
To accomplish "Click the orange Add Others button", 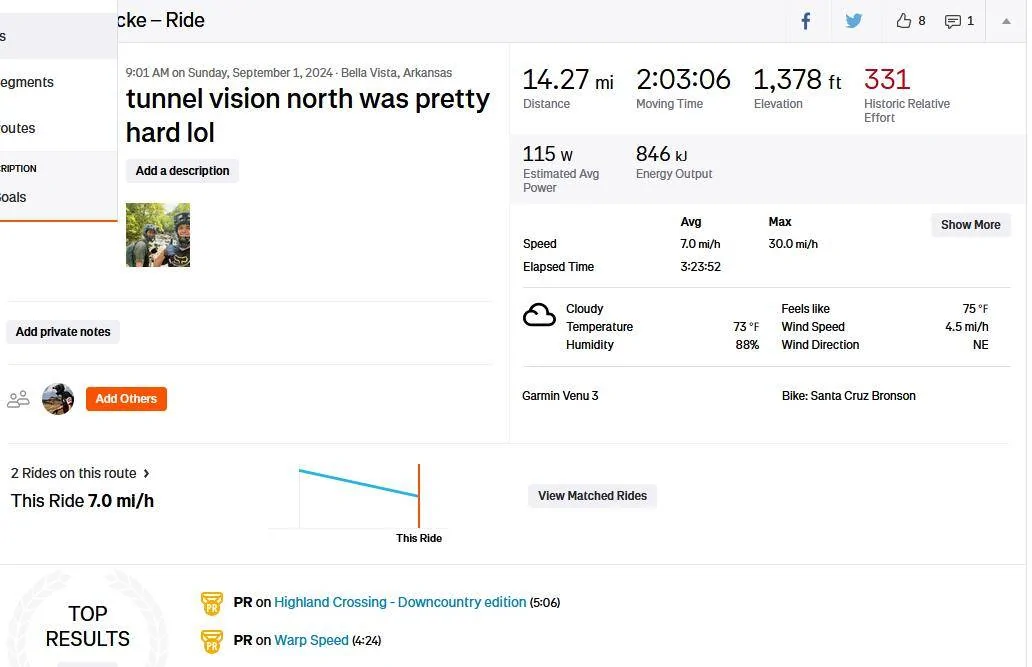I will coord(126,399).
